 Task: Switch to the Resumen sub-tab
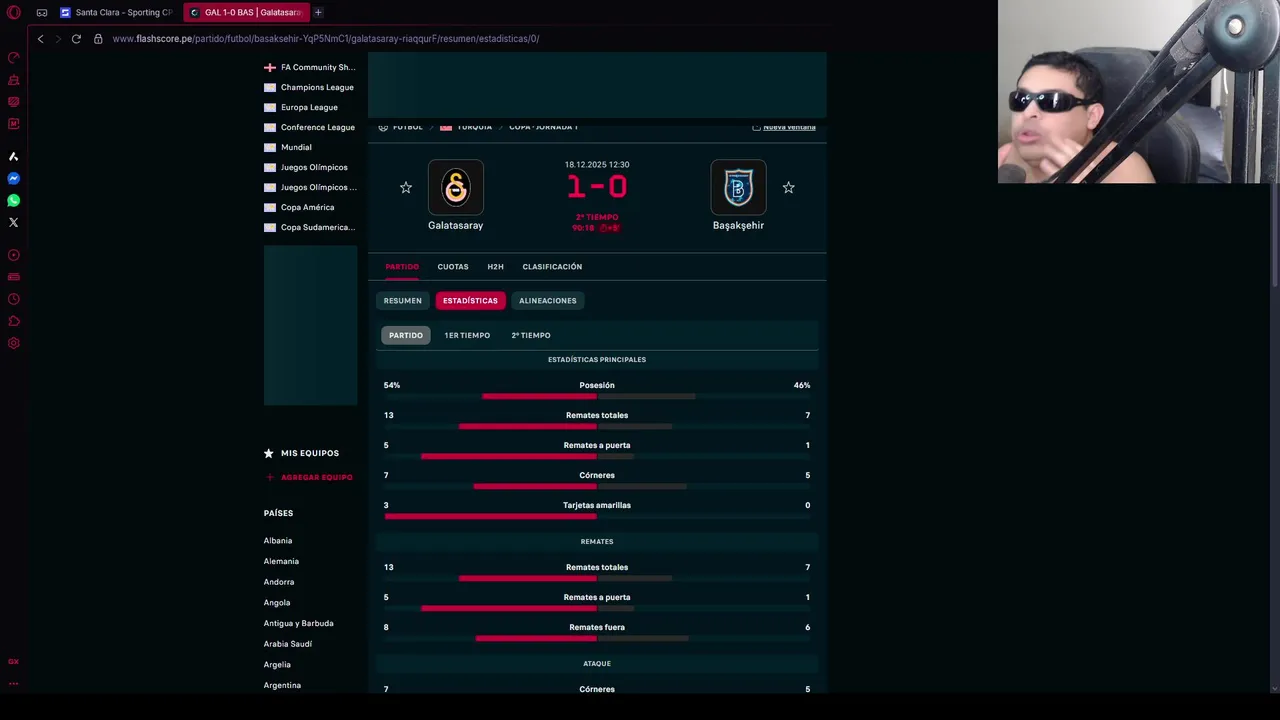403,300
